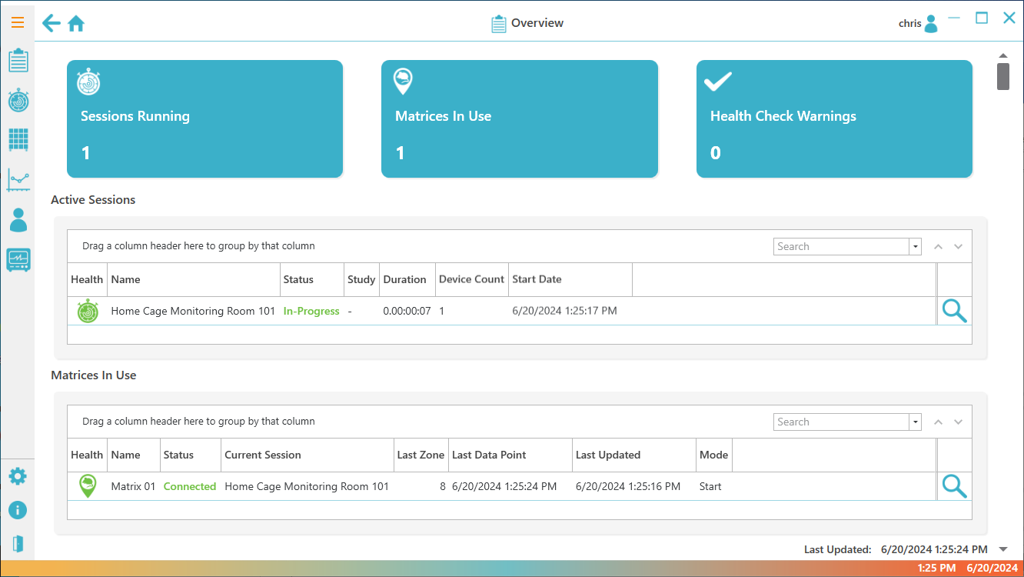Open the users icon in the sidebar
This screenshot has height=577, width=1024.
click(x=18, y=220)
